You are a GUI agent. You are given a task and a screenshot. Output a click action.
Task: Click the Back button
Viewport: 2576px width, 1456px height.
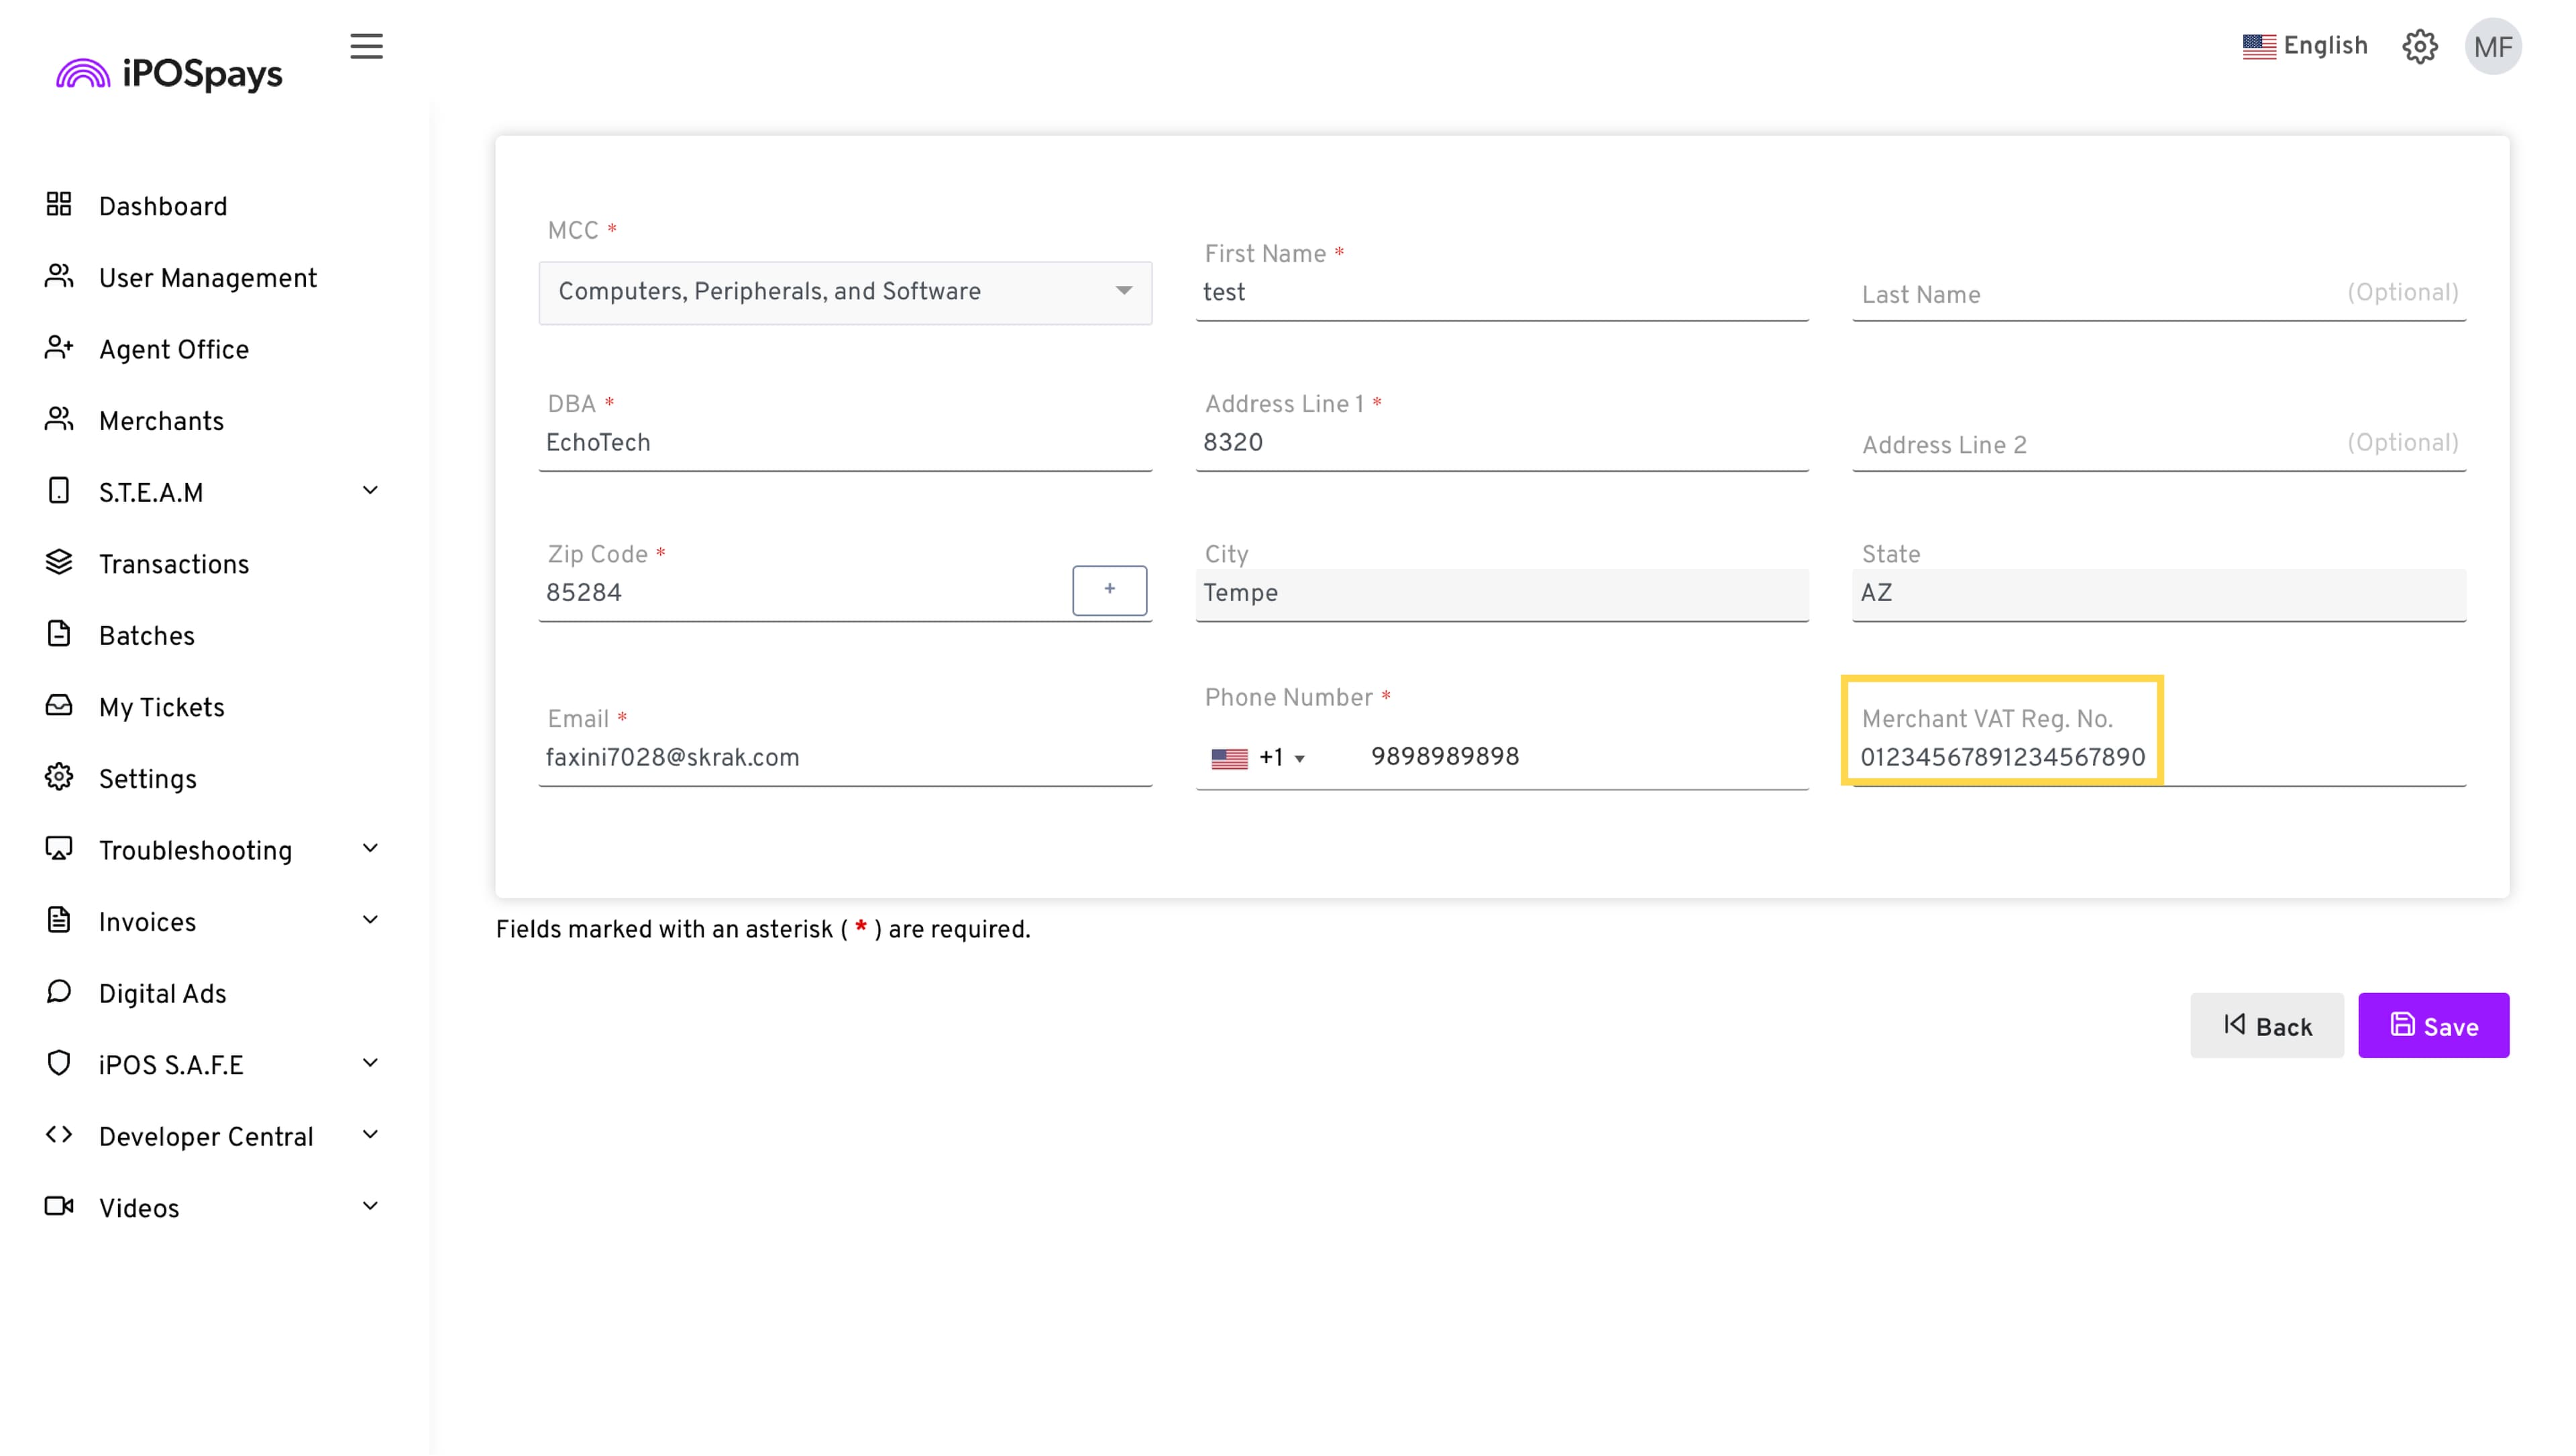pos(2266,1025)
